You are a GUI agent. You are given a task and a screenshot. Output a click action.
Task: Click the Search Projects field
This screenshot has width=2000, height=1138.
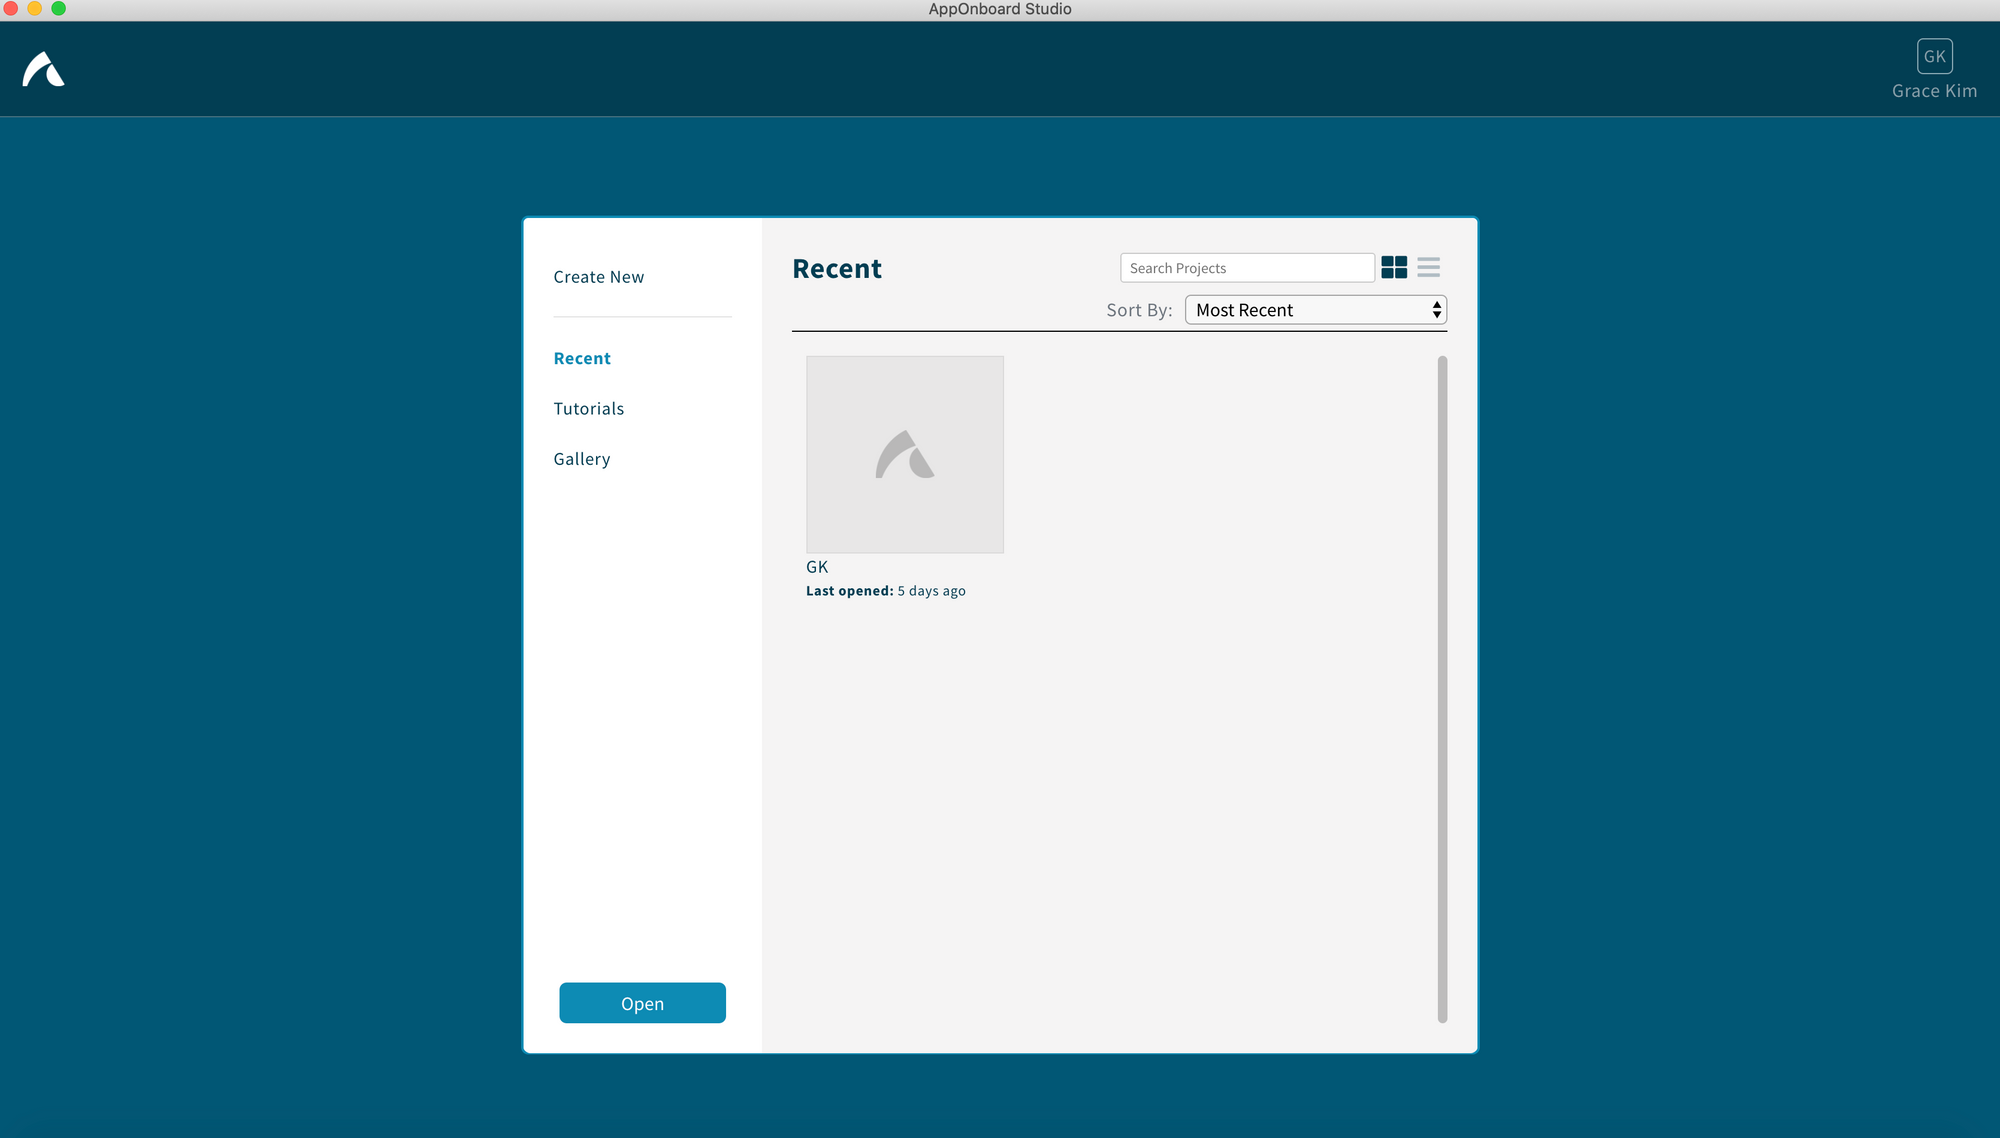(x=1246, y=268)
